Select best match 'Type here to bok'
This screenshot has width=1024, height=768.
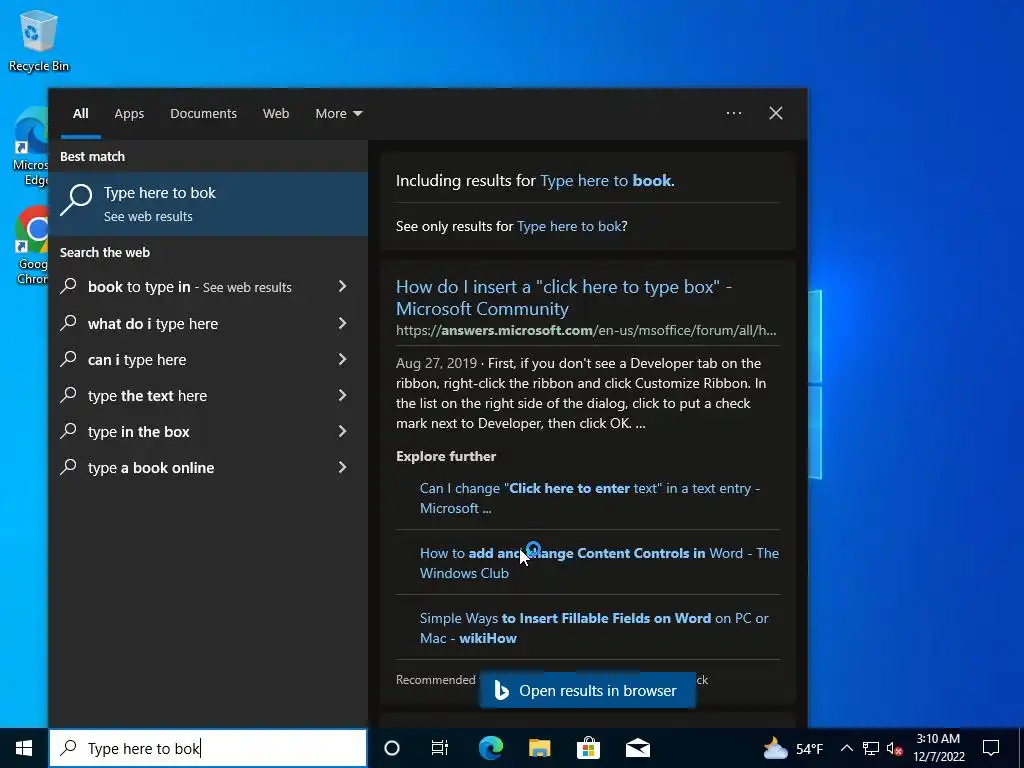[x=208, y=204]
